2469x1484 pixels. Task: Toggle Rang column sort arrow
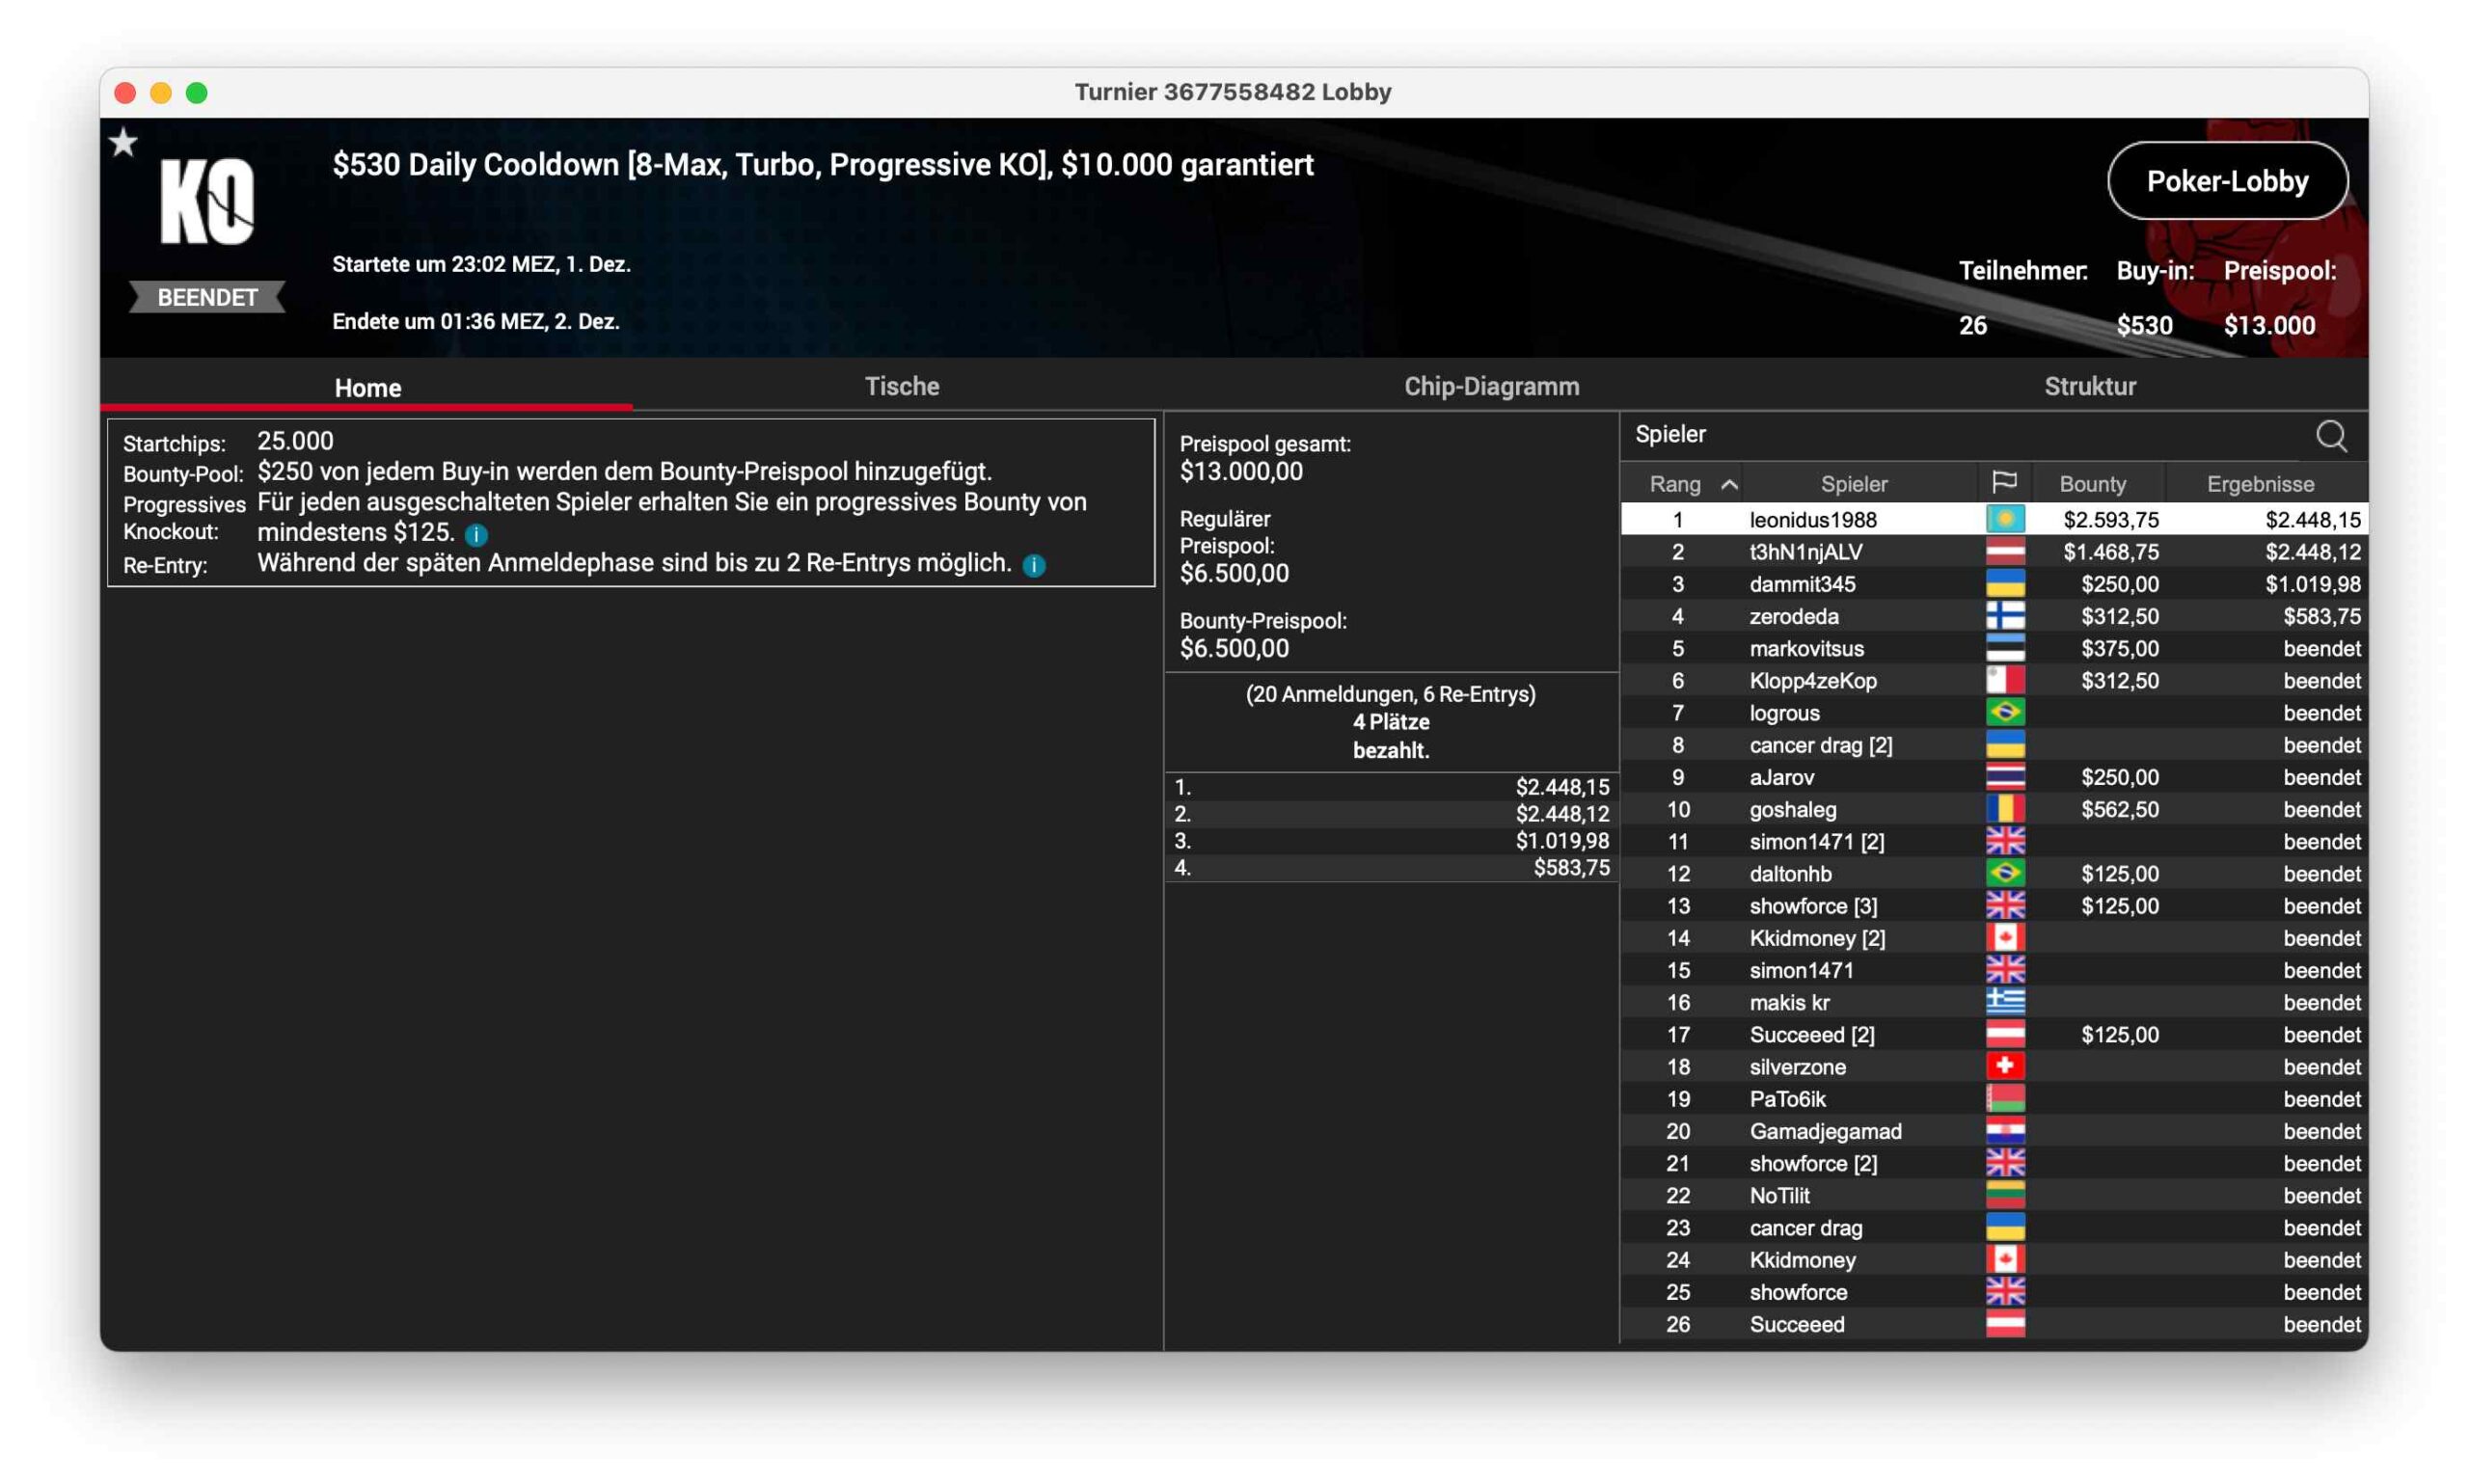(1728, 484)
